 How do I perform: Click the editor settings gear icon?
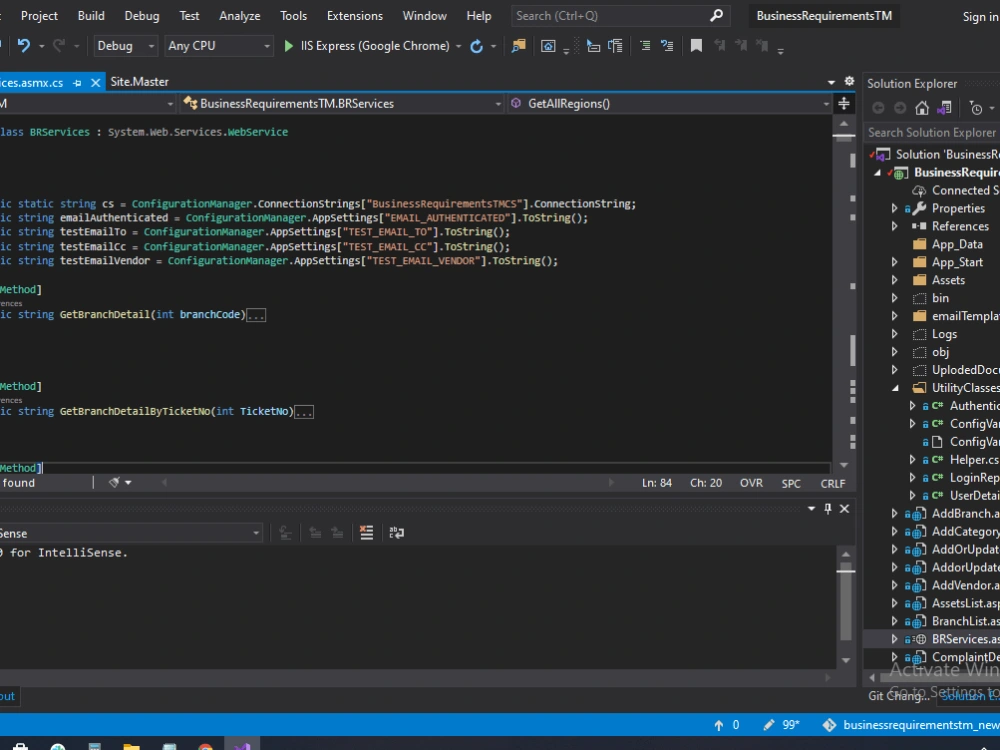tap(849, 82)
